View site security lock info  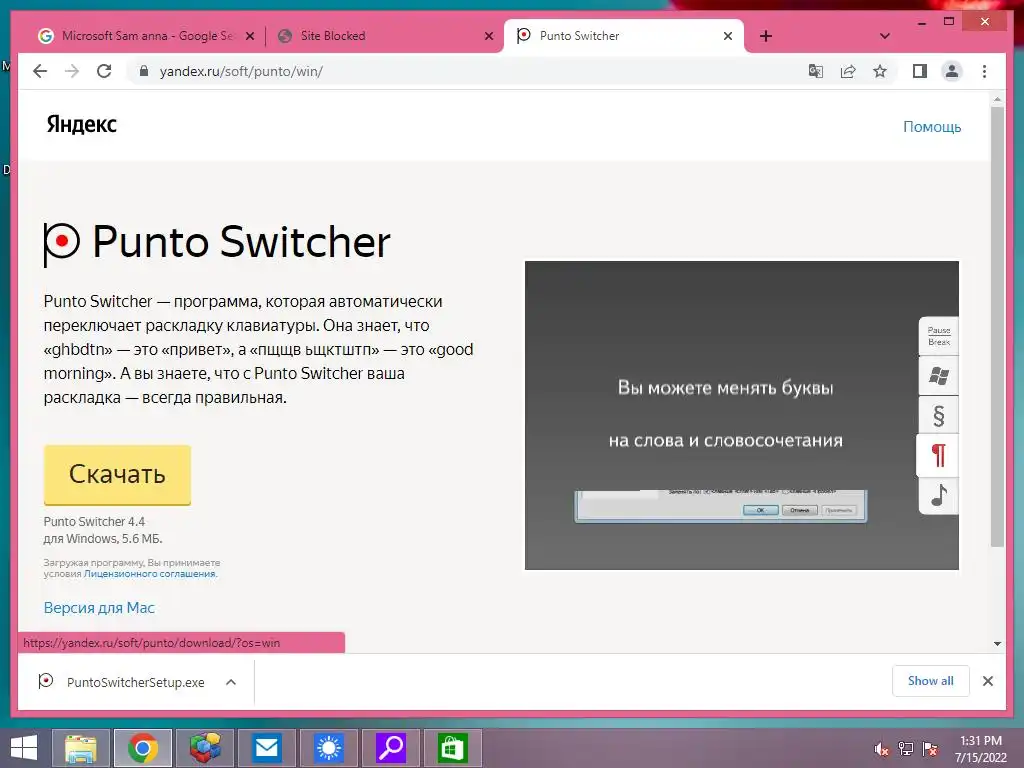tap(144, 71)
